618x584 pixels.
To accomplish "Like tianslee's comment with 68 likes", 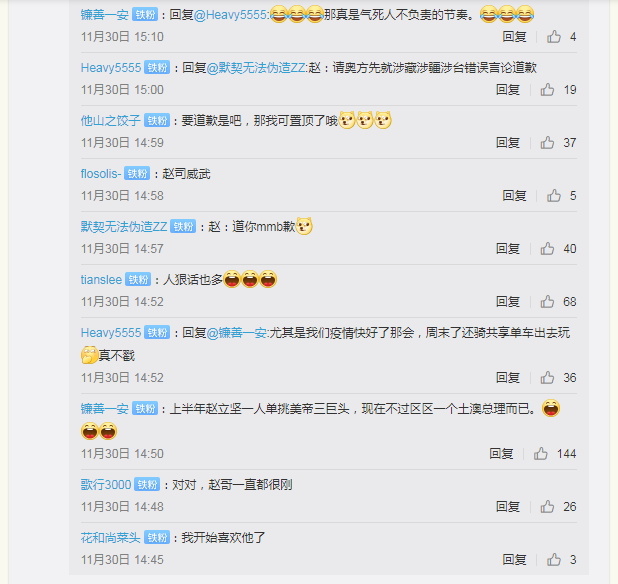I will click(x=547, y=301).
